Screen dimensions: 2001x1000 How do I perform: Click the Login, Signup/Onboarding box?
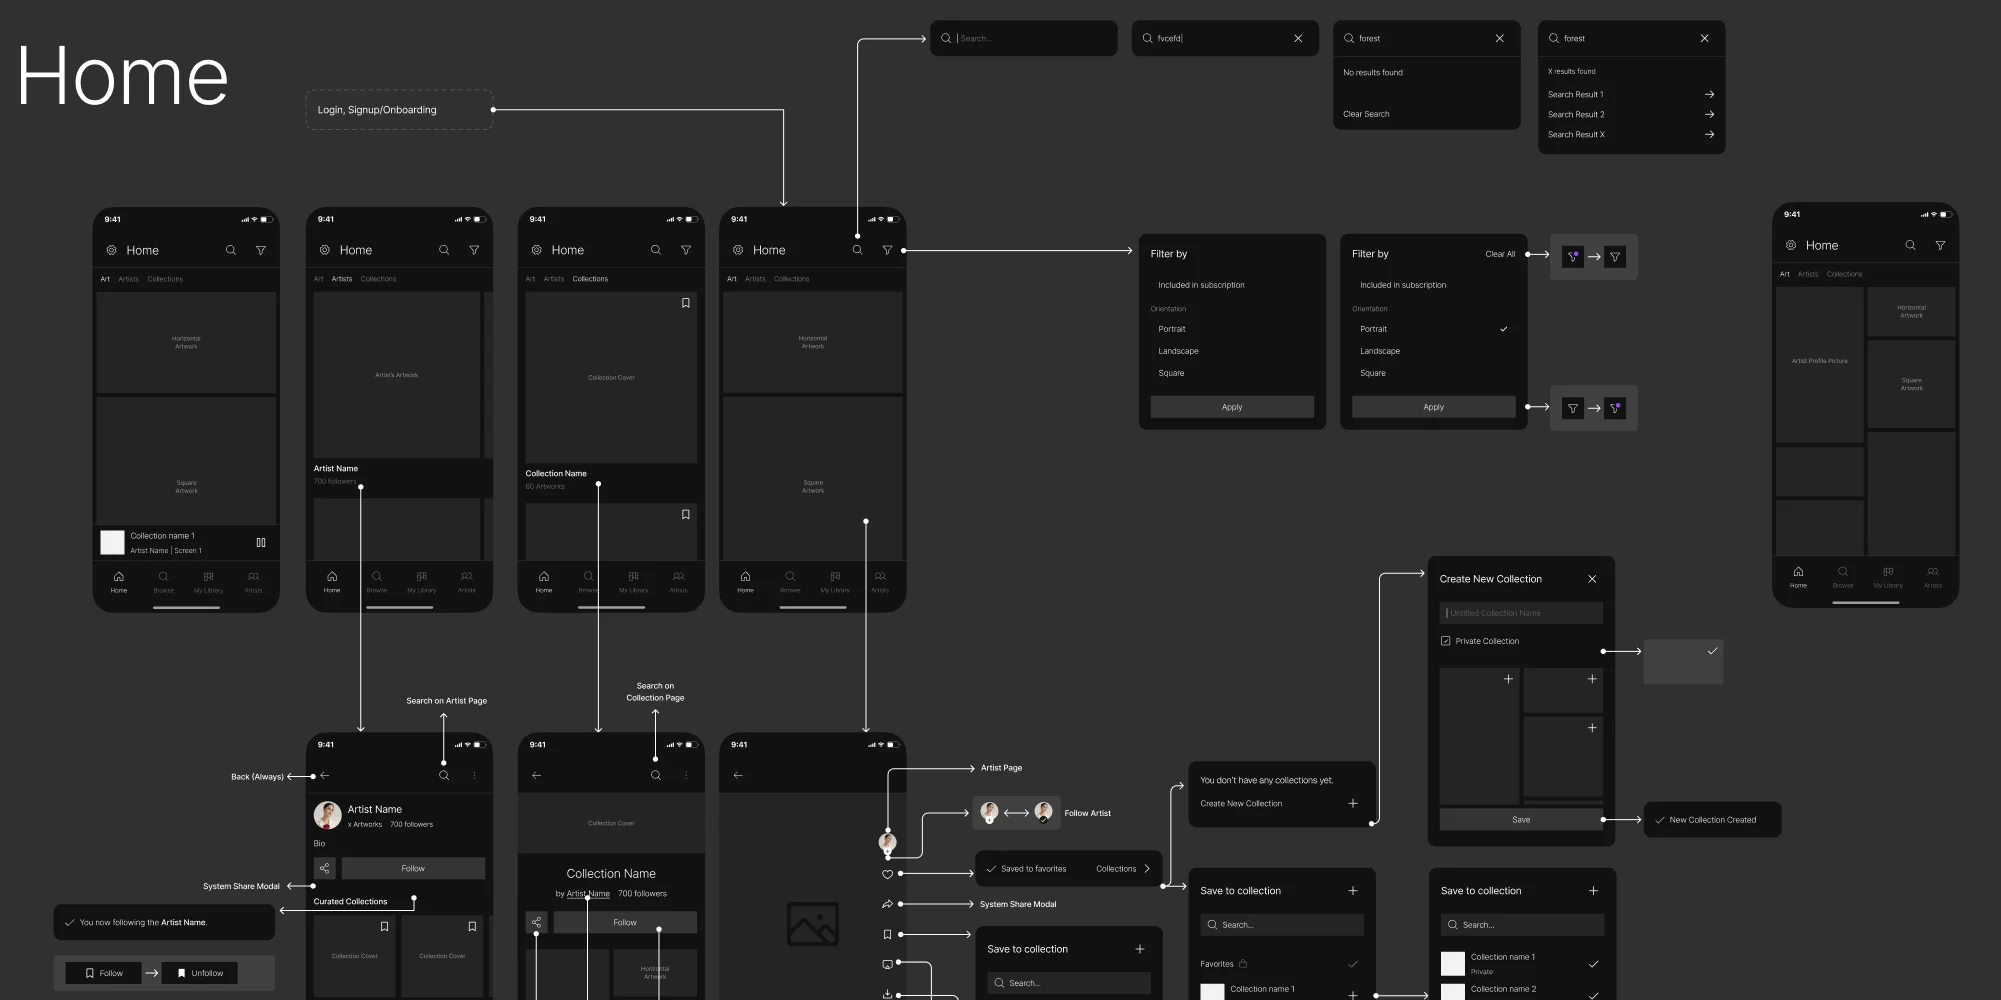pos(399,110)
